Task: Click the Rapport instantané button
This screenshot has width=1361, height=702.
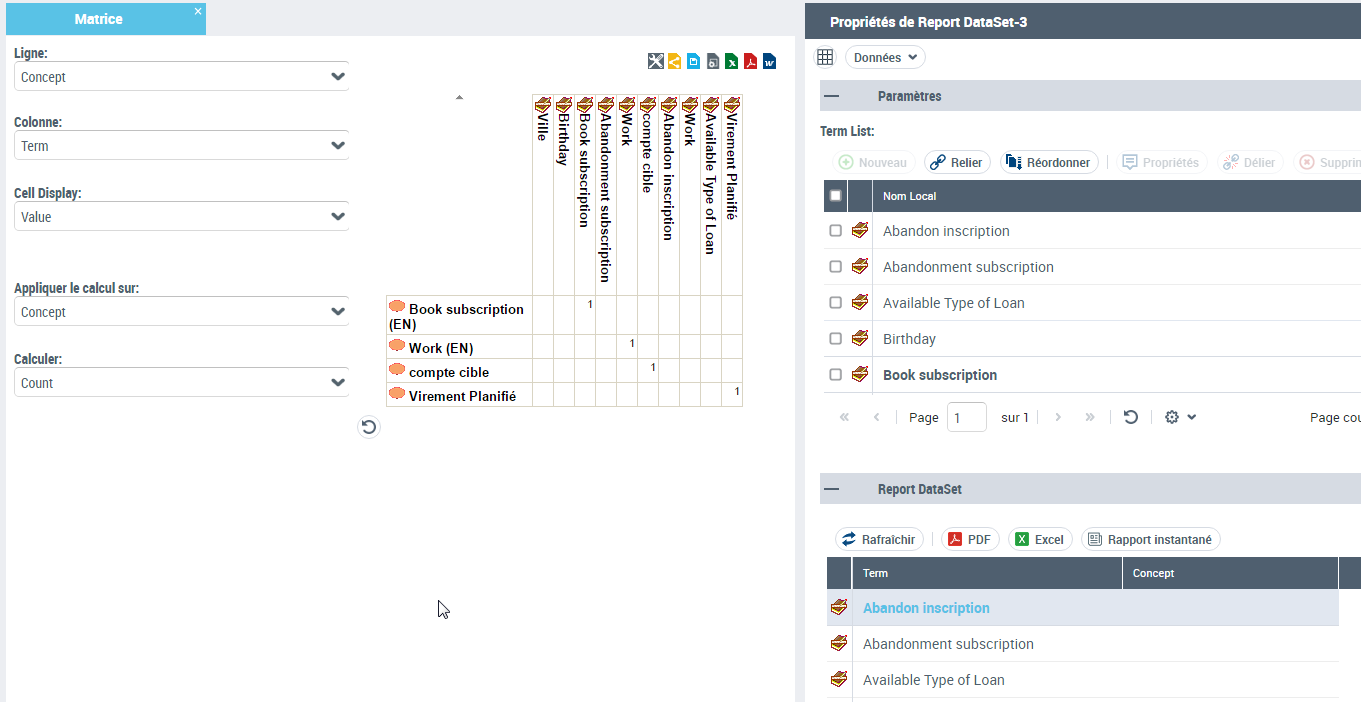Action: pos(1150,540)
